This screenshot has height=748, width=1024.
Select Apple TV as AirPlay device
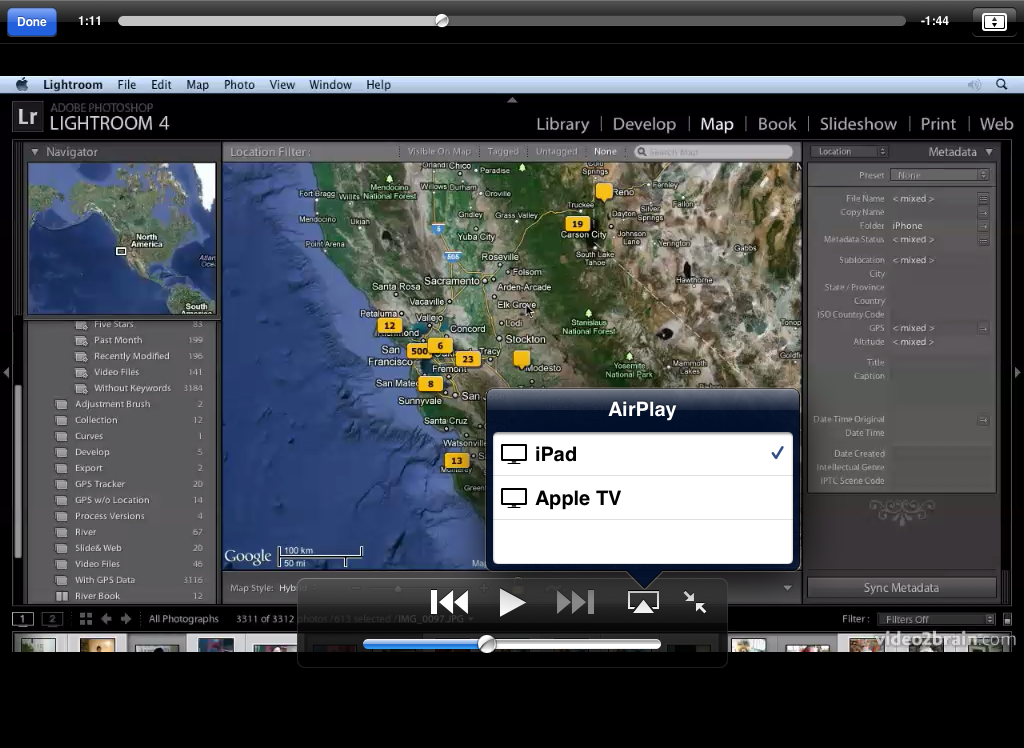643,498
